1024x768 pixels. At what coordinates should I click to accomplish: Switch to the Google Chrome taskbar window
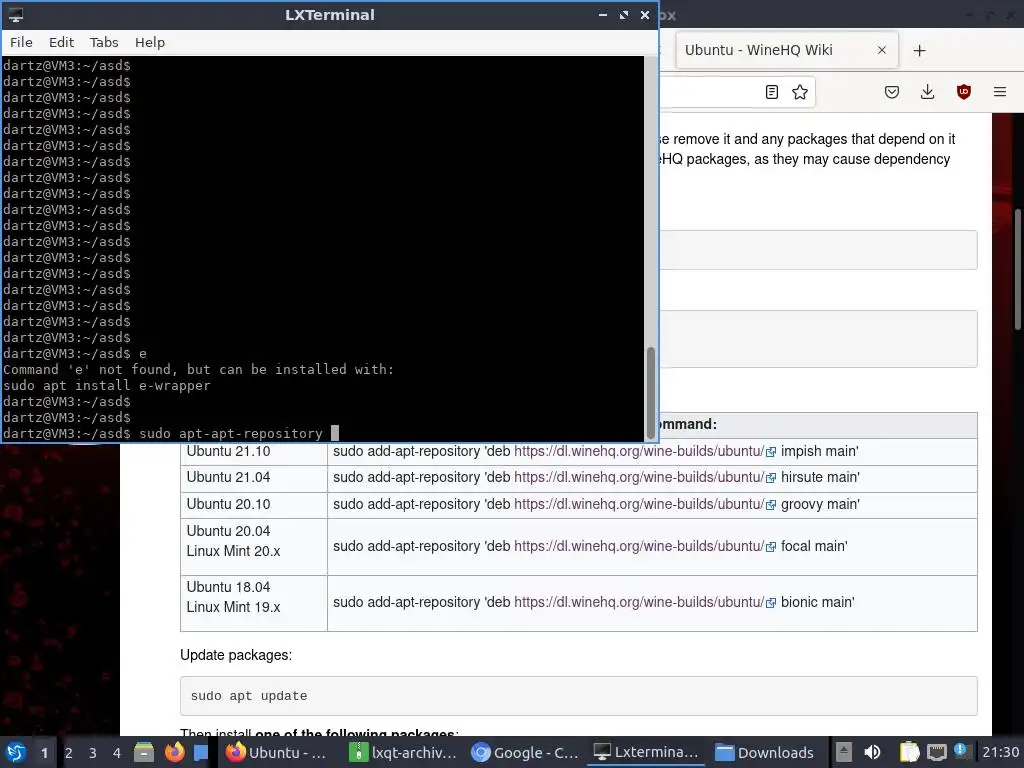tap(525, 752)
